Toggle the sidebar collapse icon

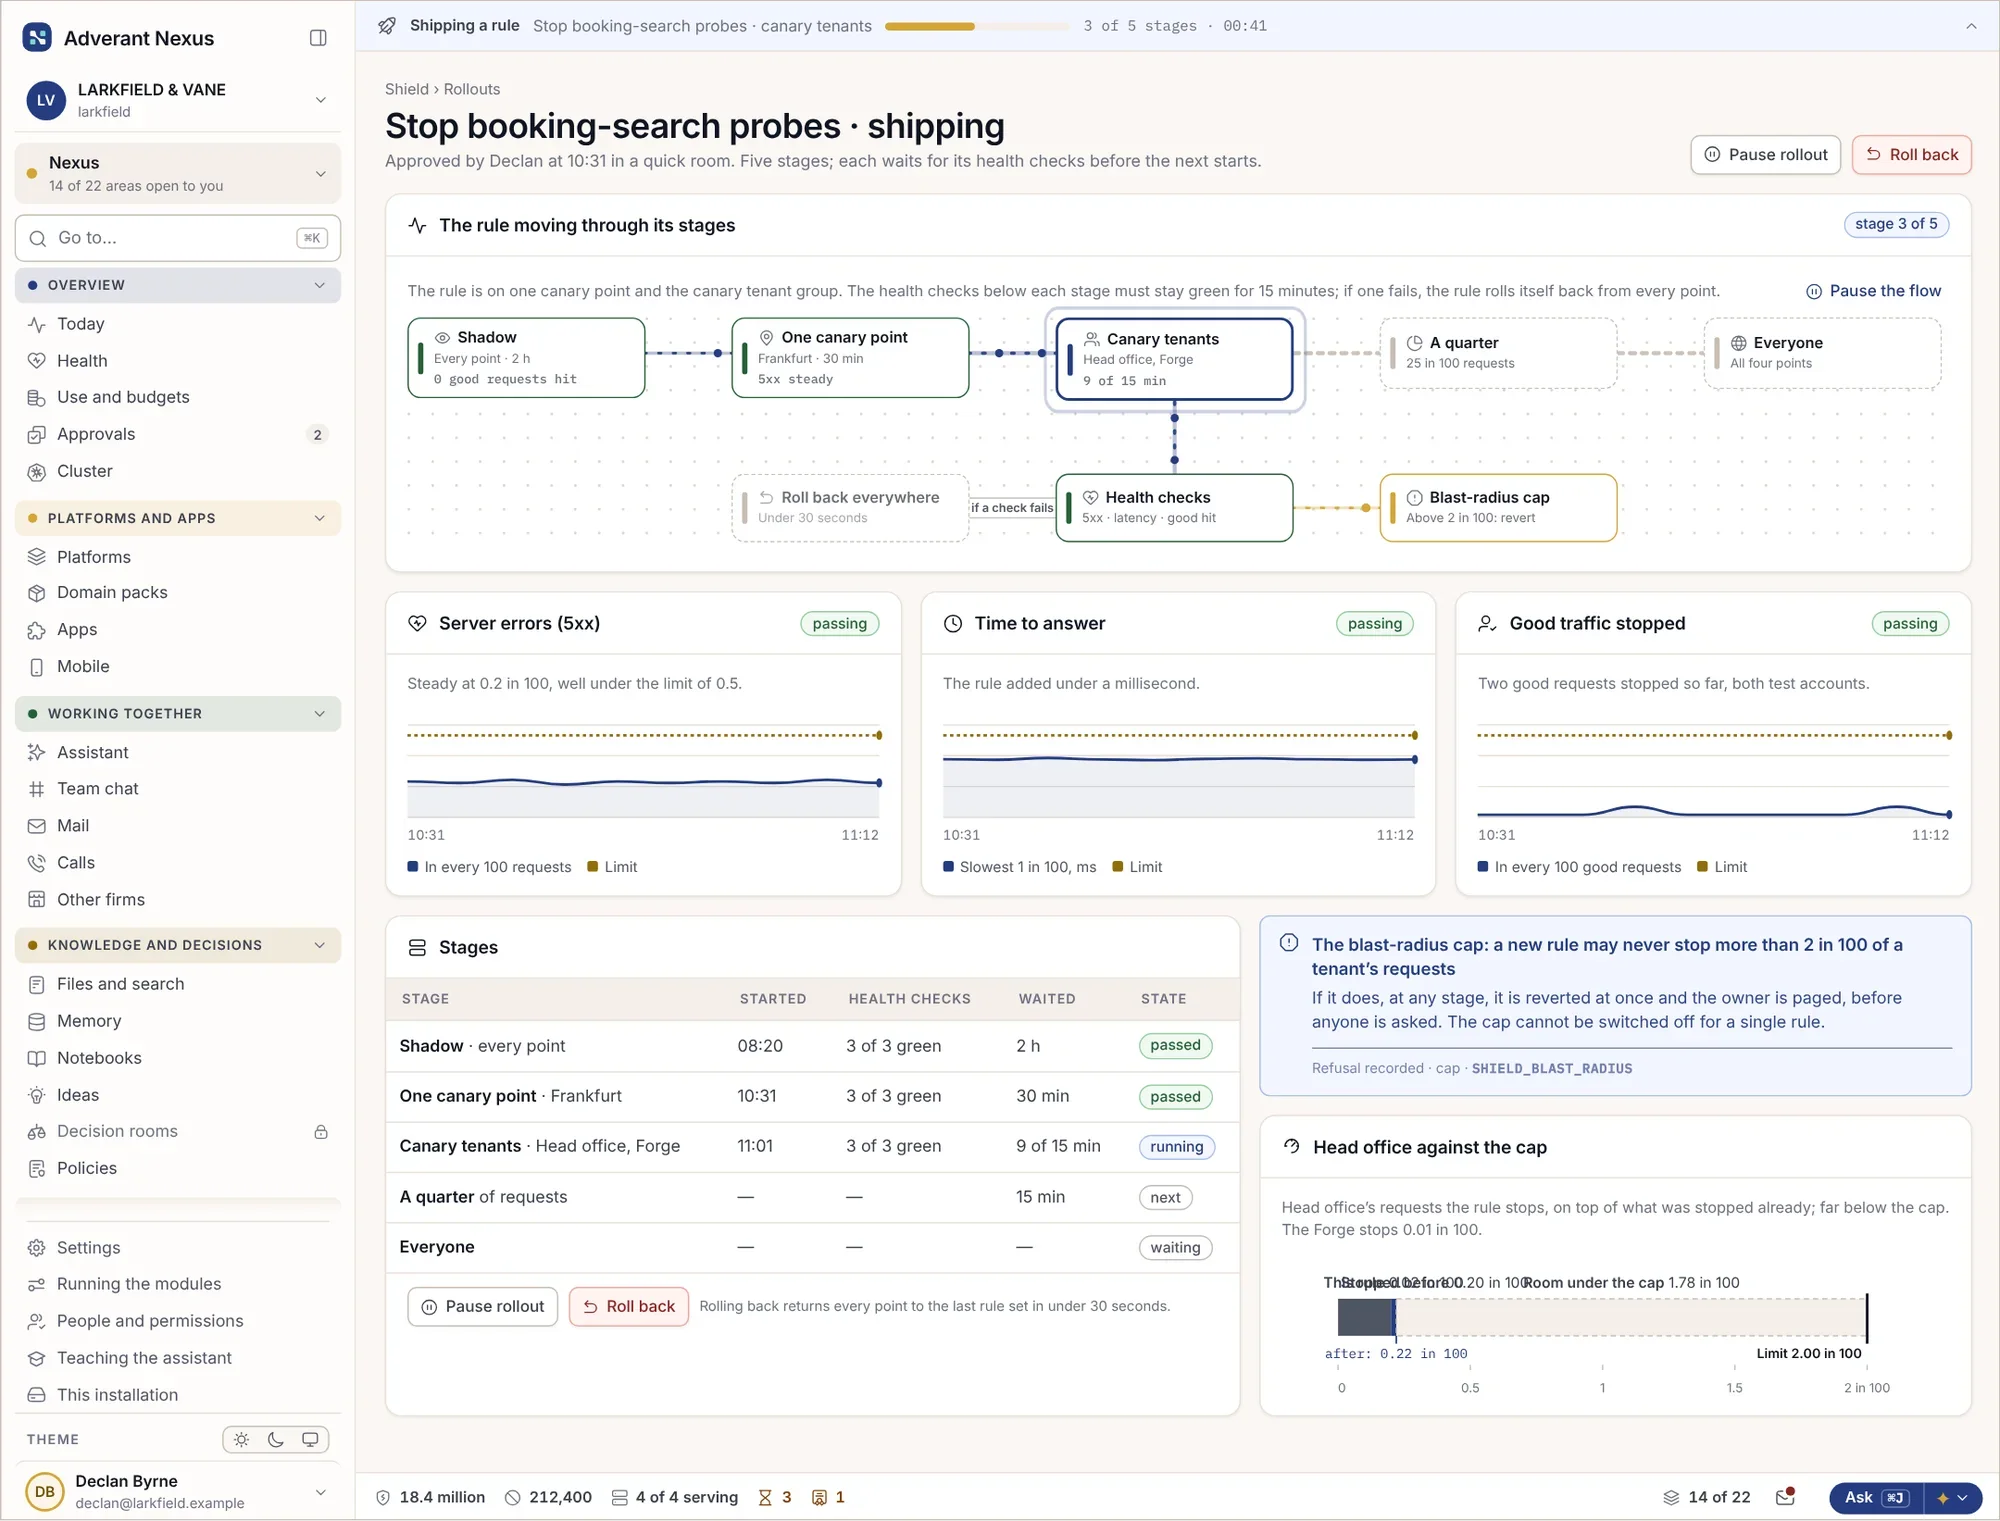[318, 38]
